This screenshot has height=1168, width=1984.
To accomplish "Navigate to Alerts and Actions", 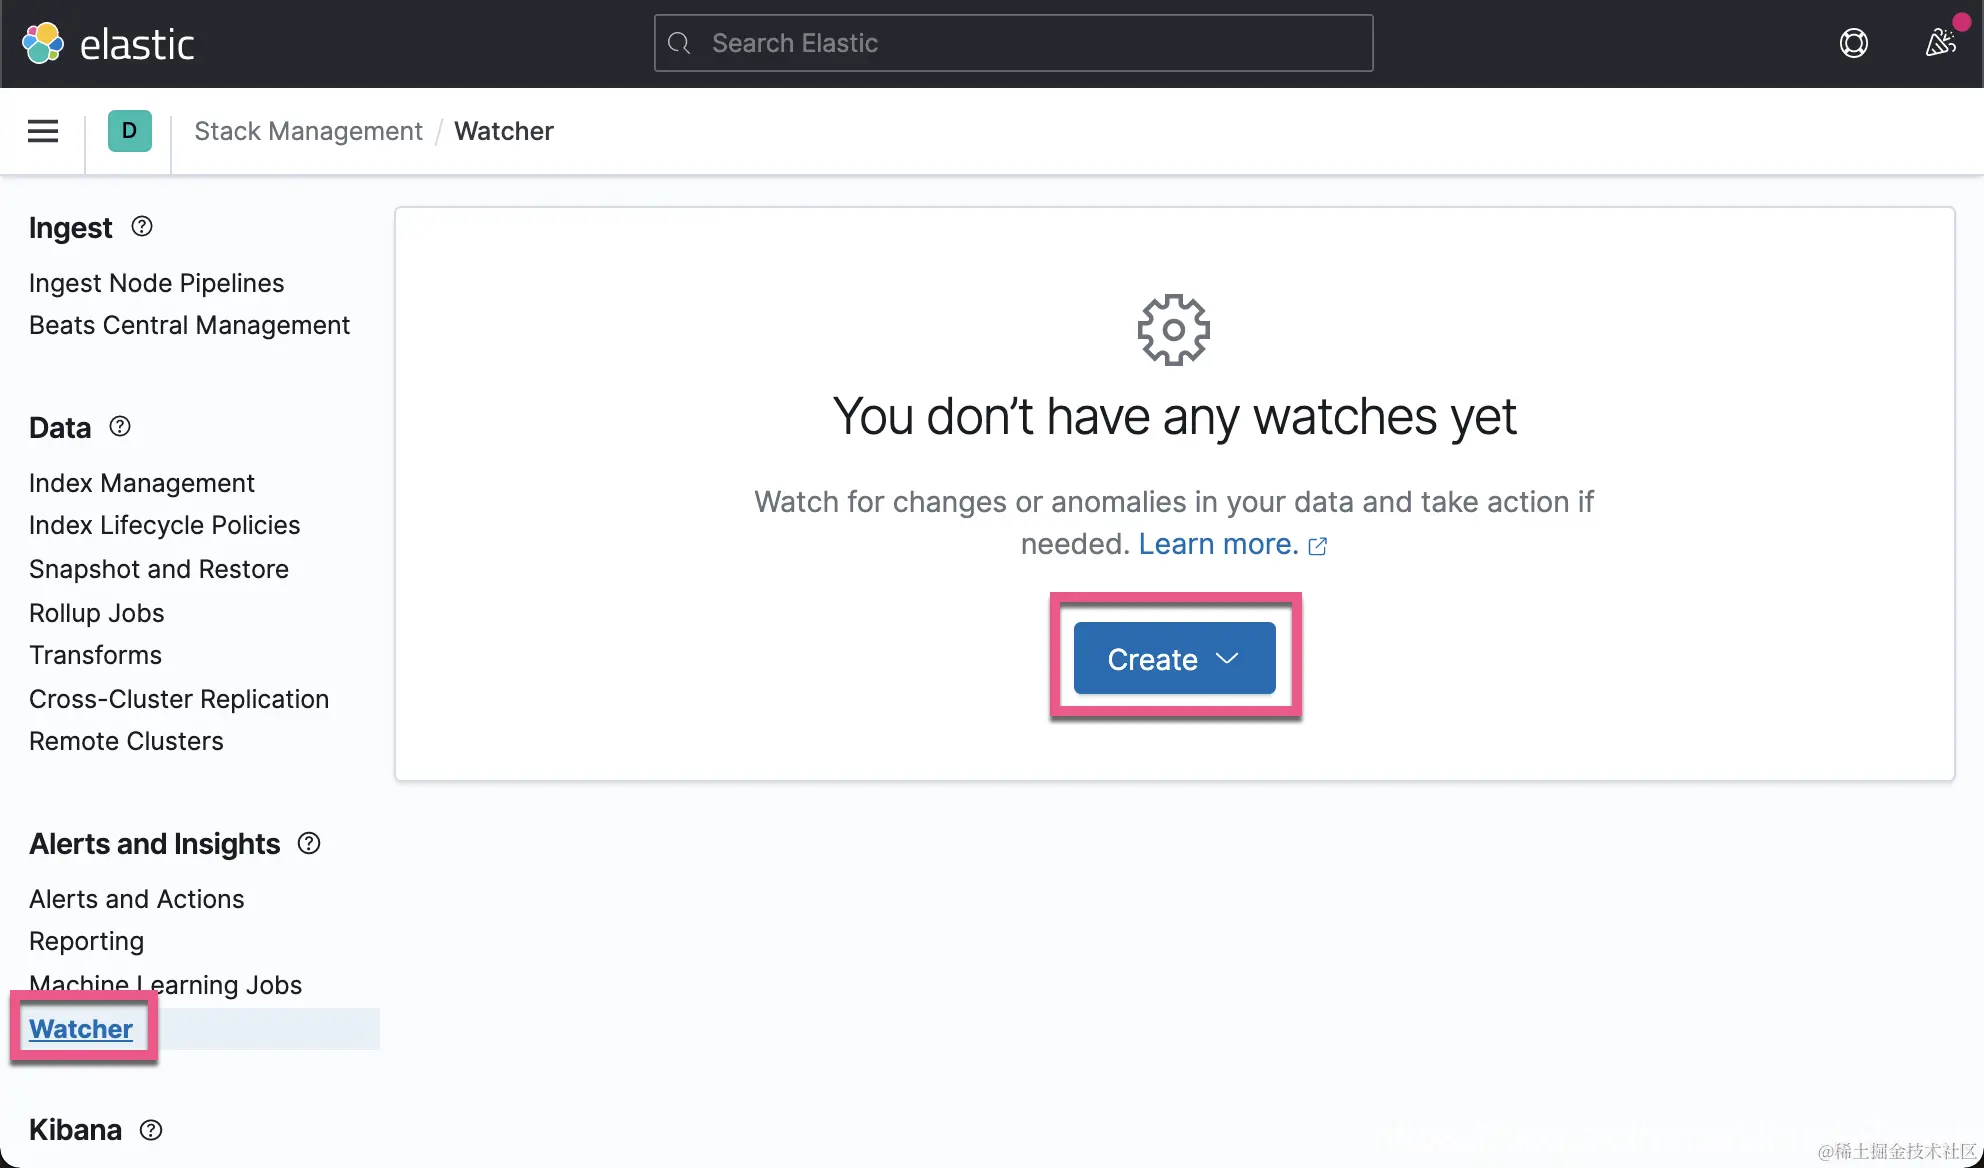I will tap(136, 899).
